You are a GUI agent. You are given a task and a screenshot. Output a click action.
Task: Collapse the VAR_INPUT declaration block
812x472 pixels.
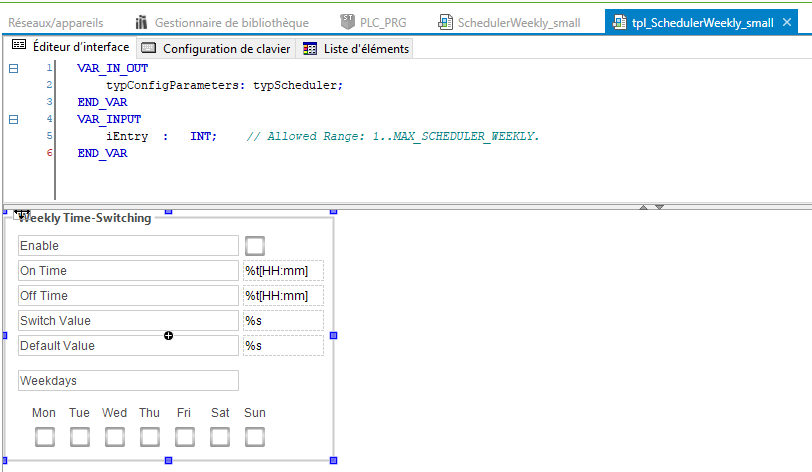pyautogui.click(x=13, y=119)
